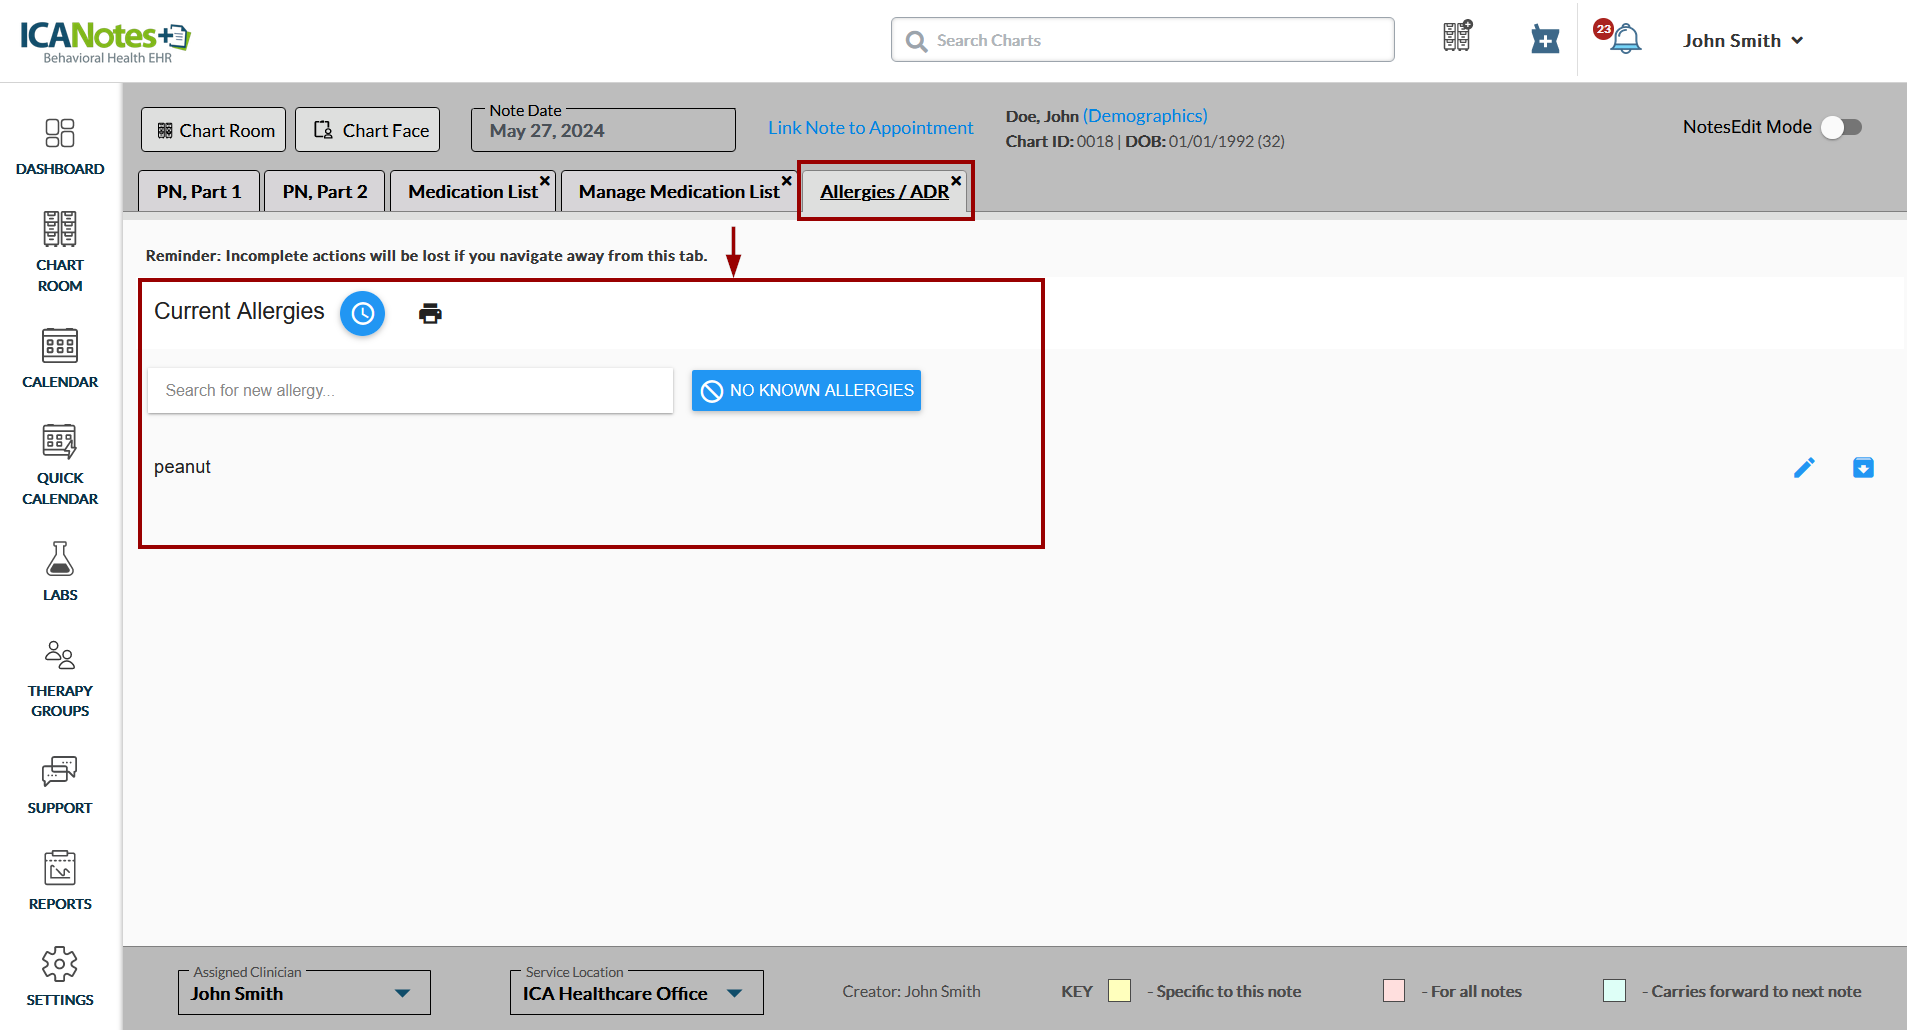This screenshot has width=1907, height=1030.
Task: Toggle NotesEdit Mode switch
Action: click(x=1840, y=127)
